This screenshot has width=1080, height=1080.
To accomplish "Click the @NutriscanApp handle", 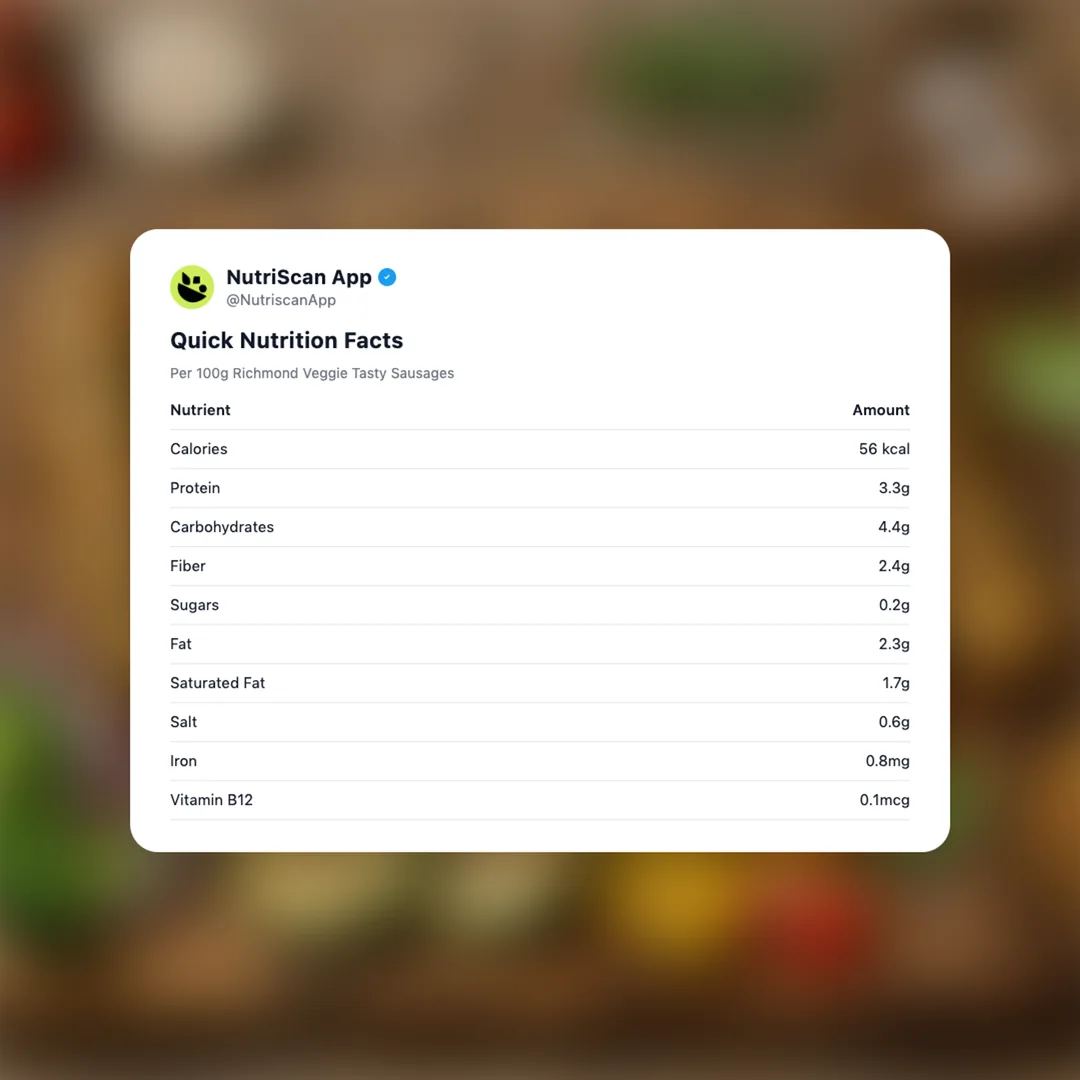I will point(281,300).
